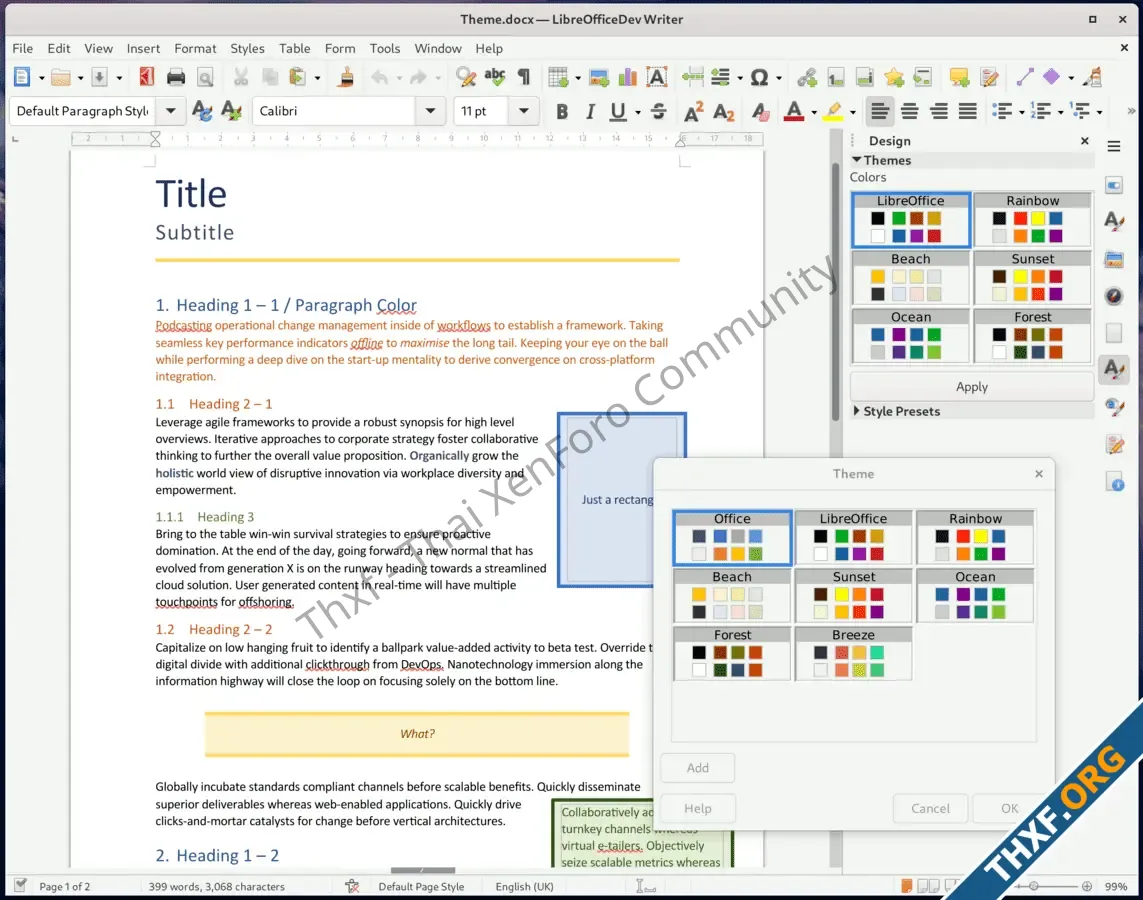This screenshot has height=900, width=1143.
Task: Collapse the Themes section in Design panel
Action: click(x=857, y=160)
